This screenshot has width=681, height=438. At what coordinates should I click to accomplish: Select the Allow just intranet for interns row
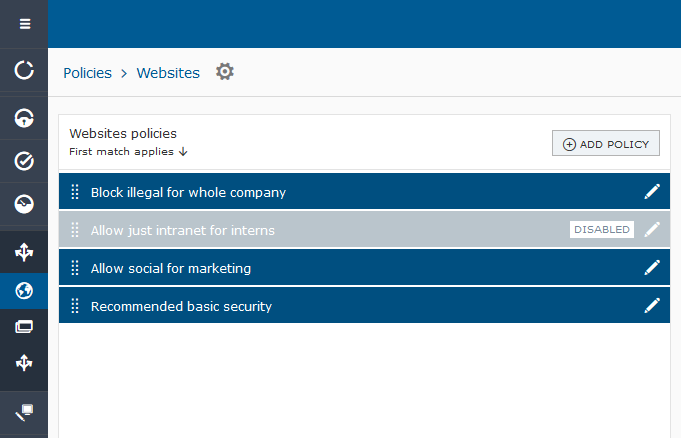pos(300,230)
